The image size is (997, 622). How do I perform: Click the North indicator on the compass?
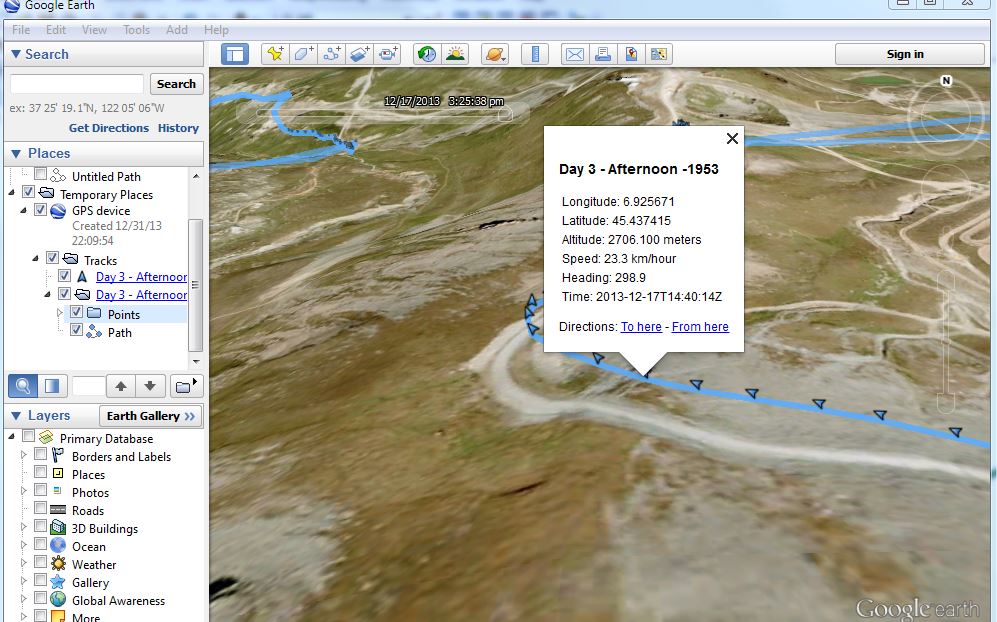[946, 81]
